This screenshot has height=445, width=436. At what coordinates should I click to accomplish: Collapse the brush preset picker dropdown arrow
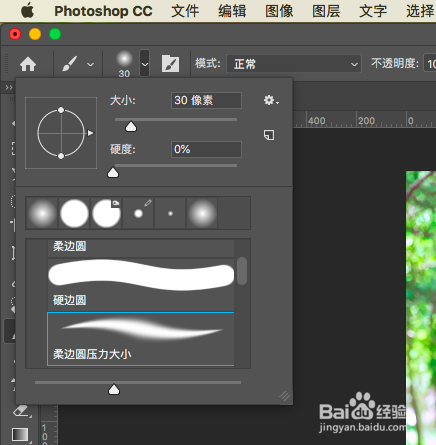pos(145,63)
